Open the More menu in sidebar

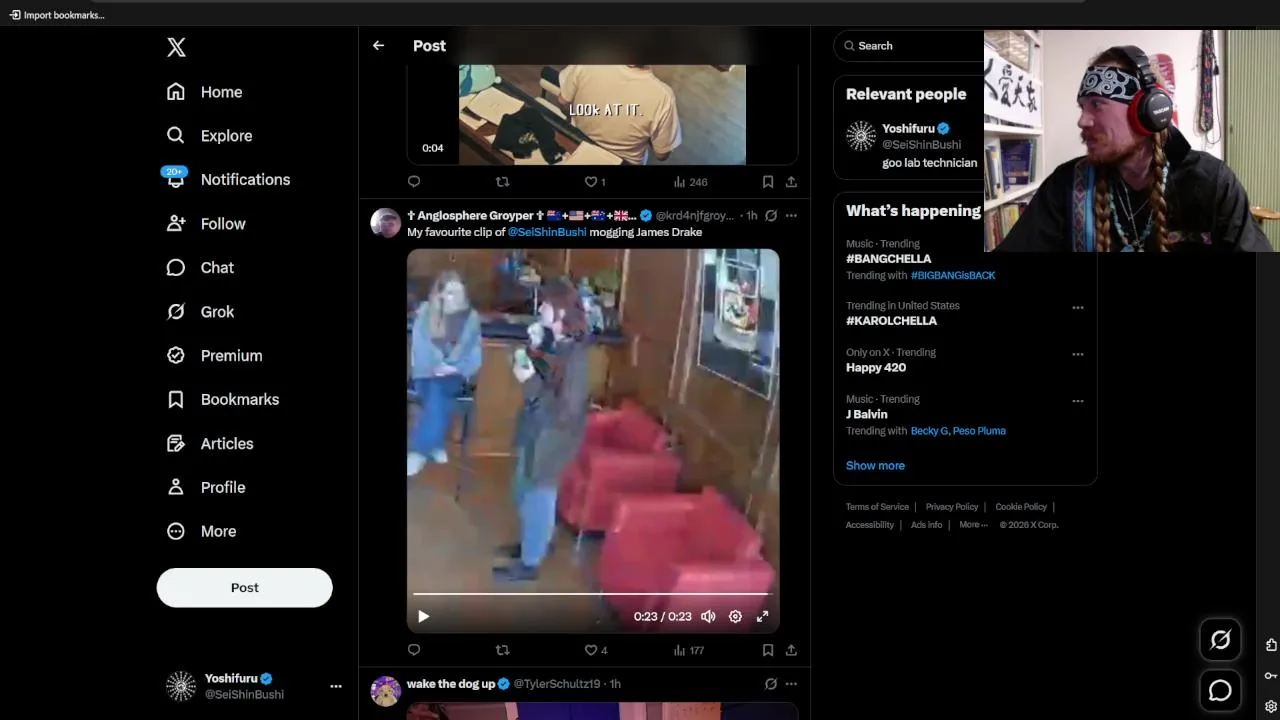click(201, 532)
